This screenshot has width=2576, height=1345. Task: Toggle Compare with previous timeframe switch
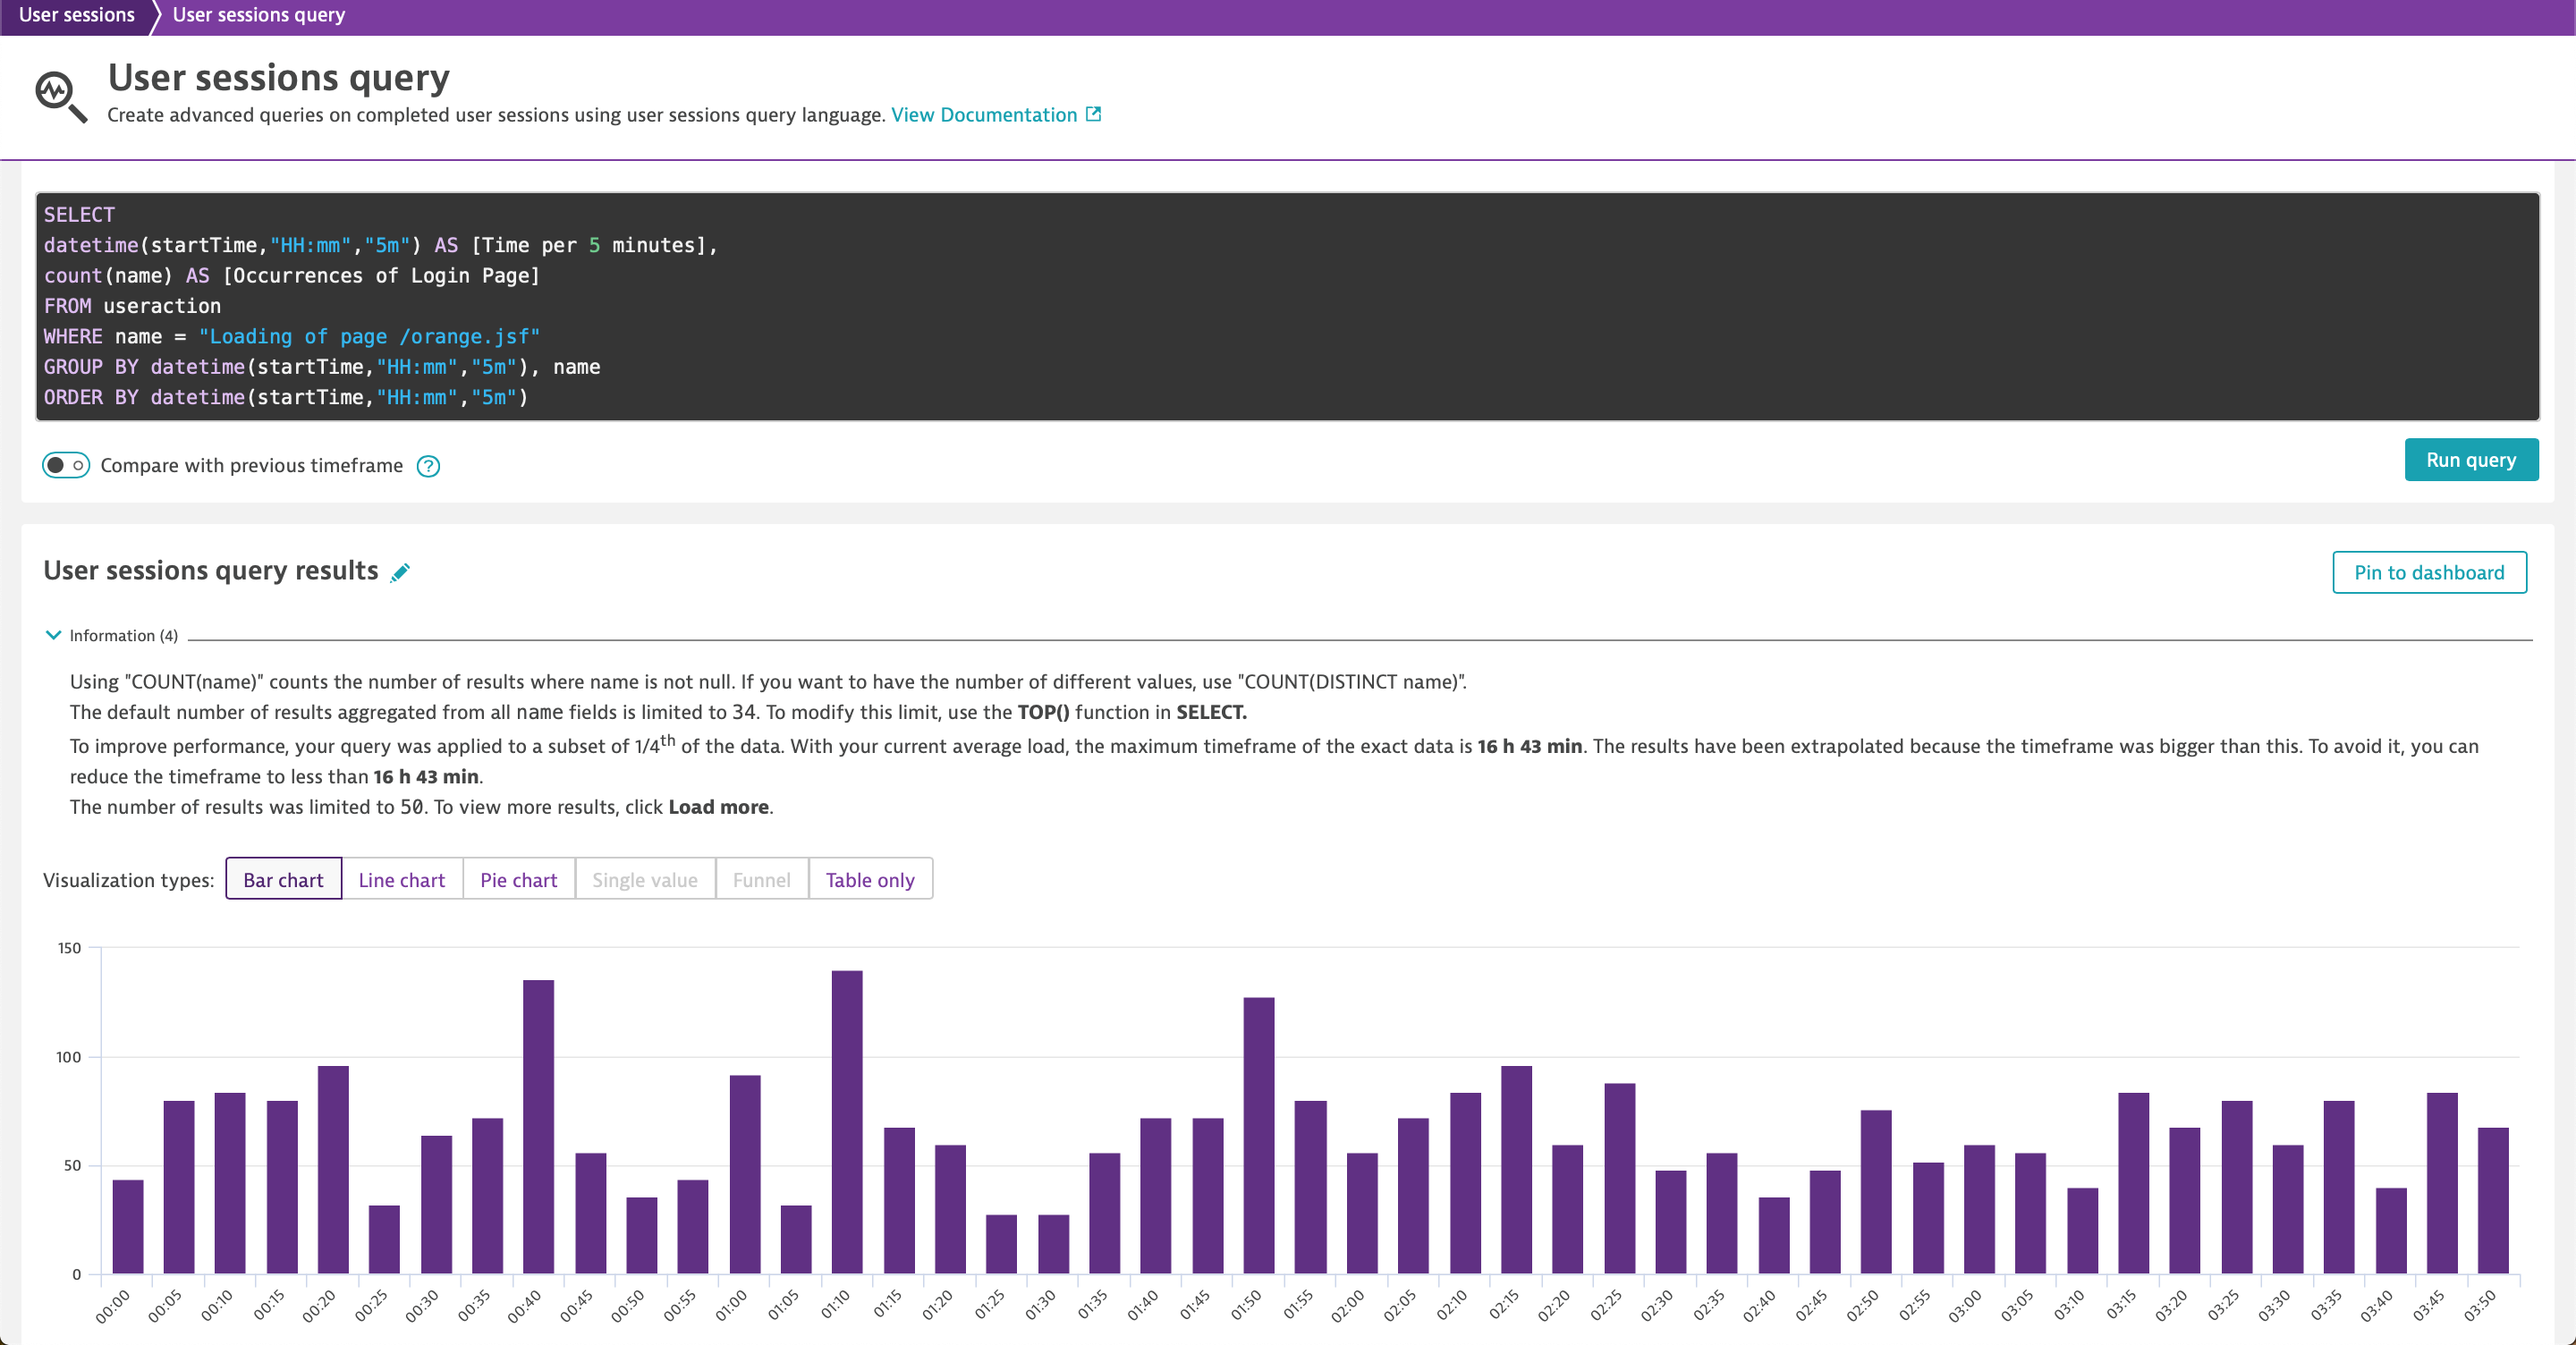(66, 465)
